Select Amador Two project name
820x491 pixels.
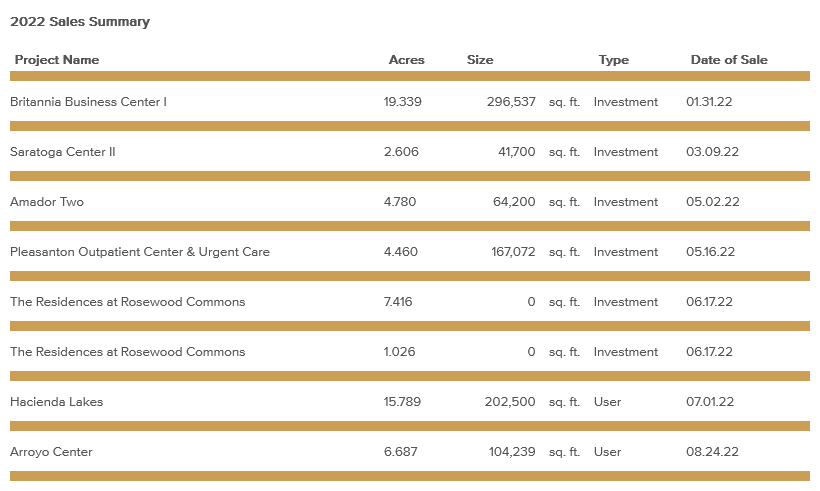[47, 202]
